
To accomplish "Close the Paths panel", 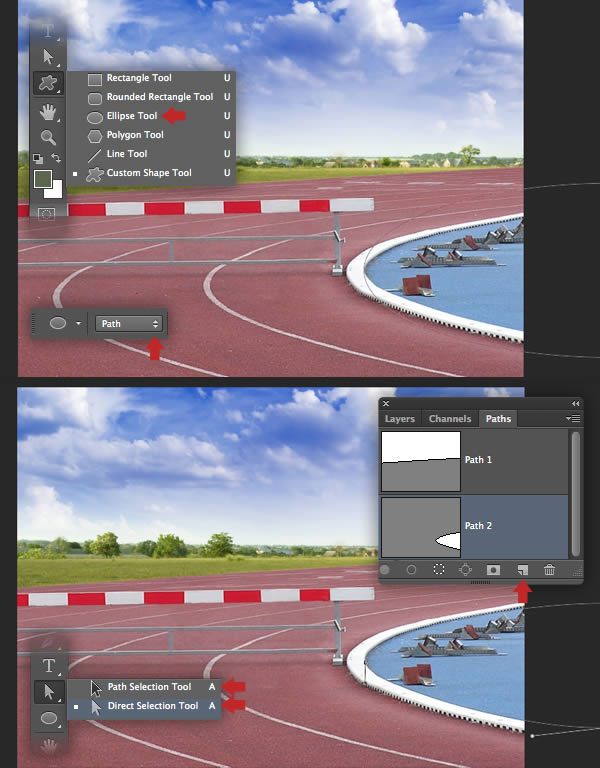I will click(386, 403).
